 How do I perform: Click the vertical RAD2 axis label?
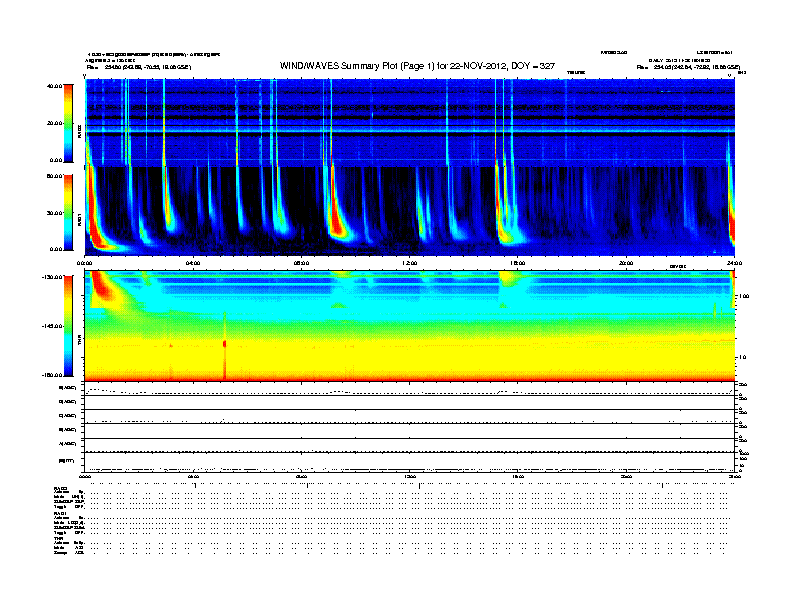click(x=79, y=131)
